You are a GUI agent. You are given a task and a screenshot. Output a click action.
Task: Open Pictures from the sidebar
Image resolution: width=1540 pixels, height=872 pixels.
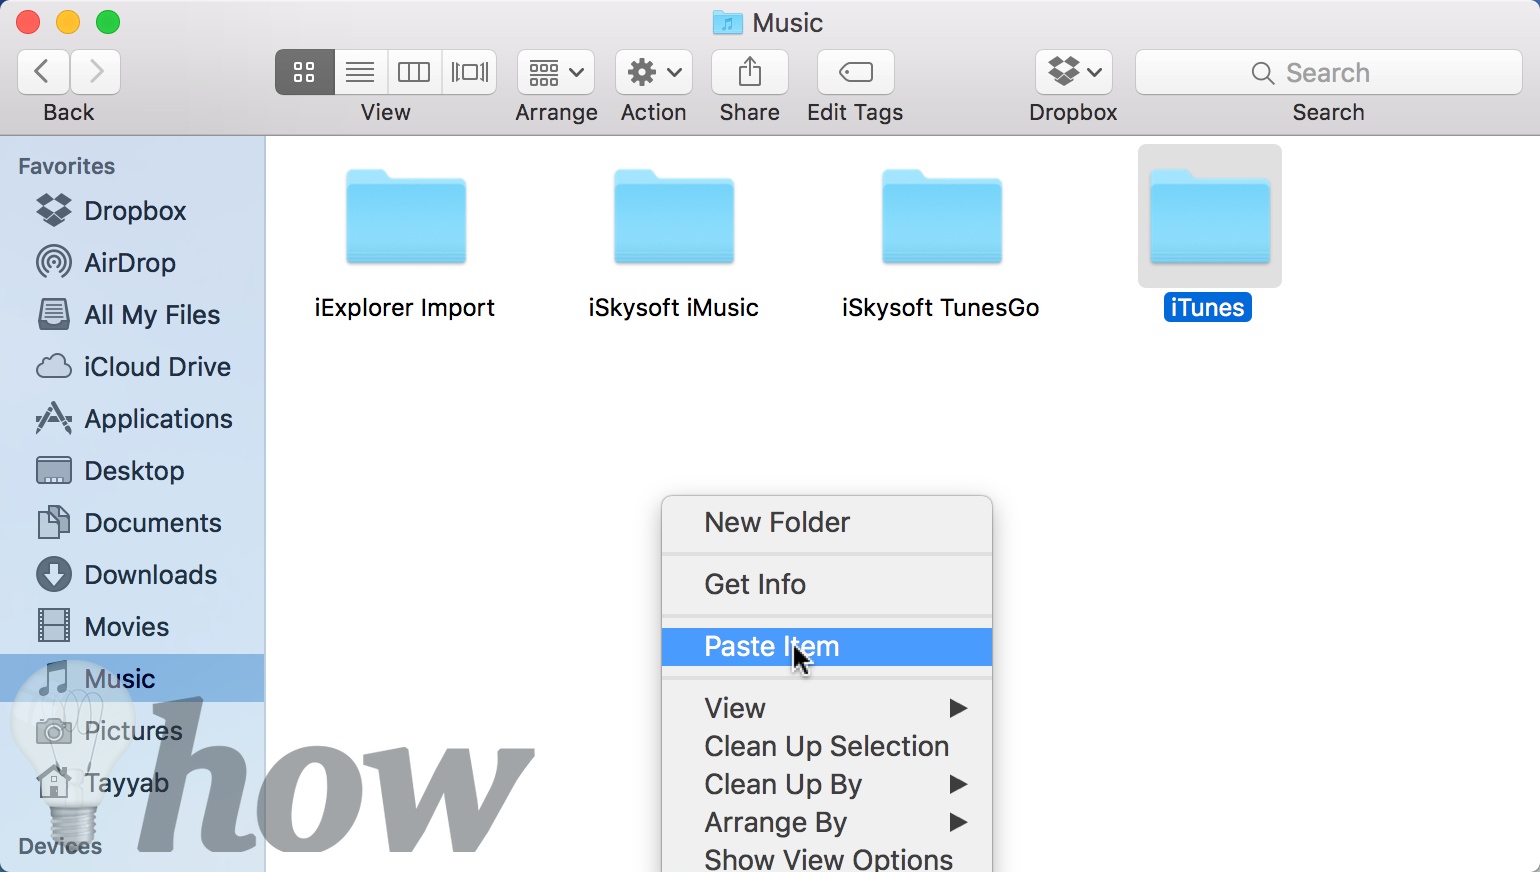(x=132, y=731)
